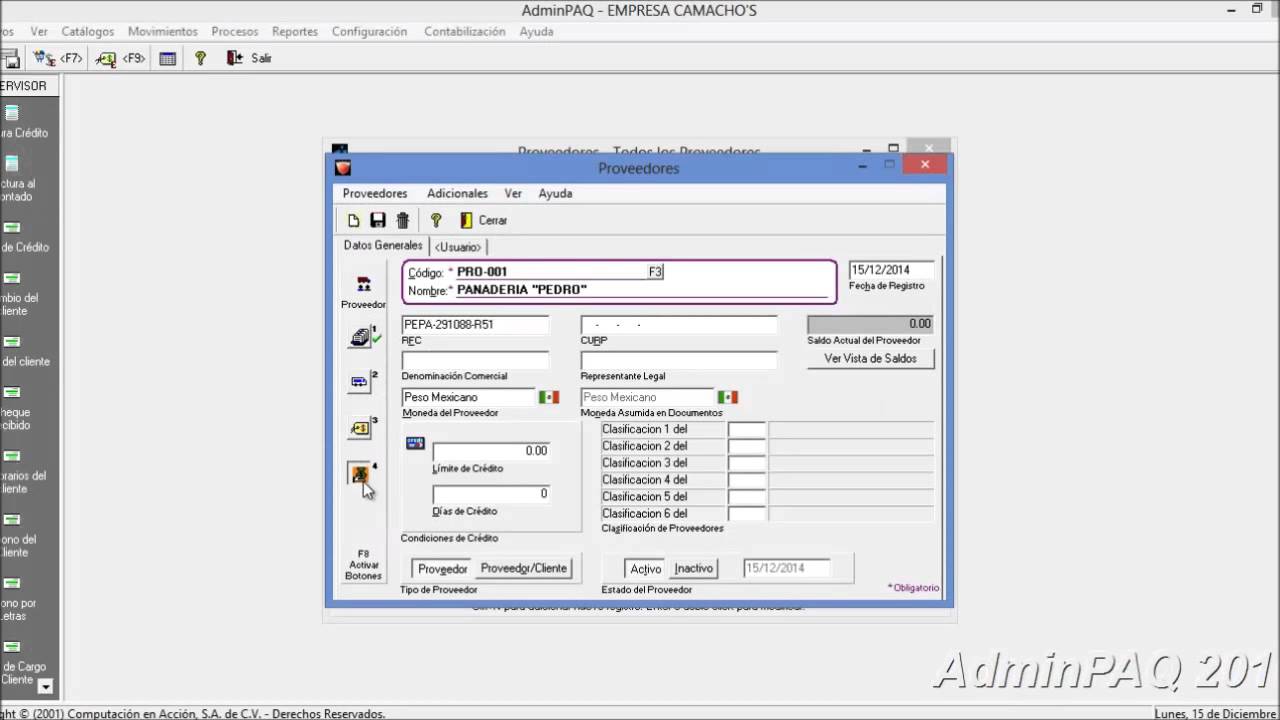Set provider status to Inactivo
Image resolution: width=1280 pixels, height=720 pixels.
pos(694,568)
